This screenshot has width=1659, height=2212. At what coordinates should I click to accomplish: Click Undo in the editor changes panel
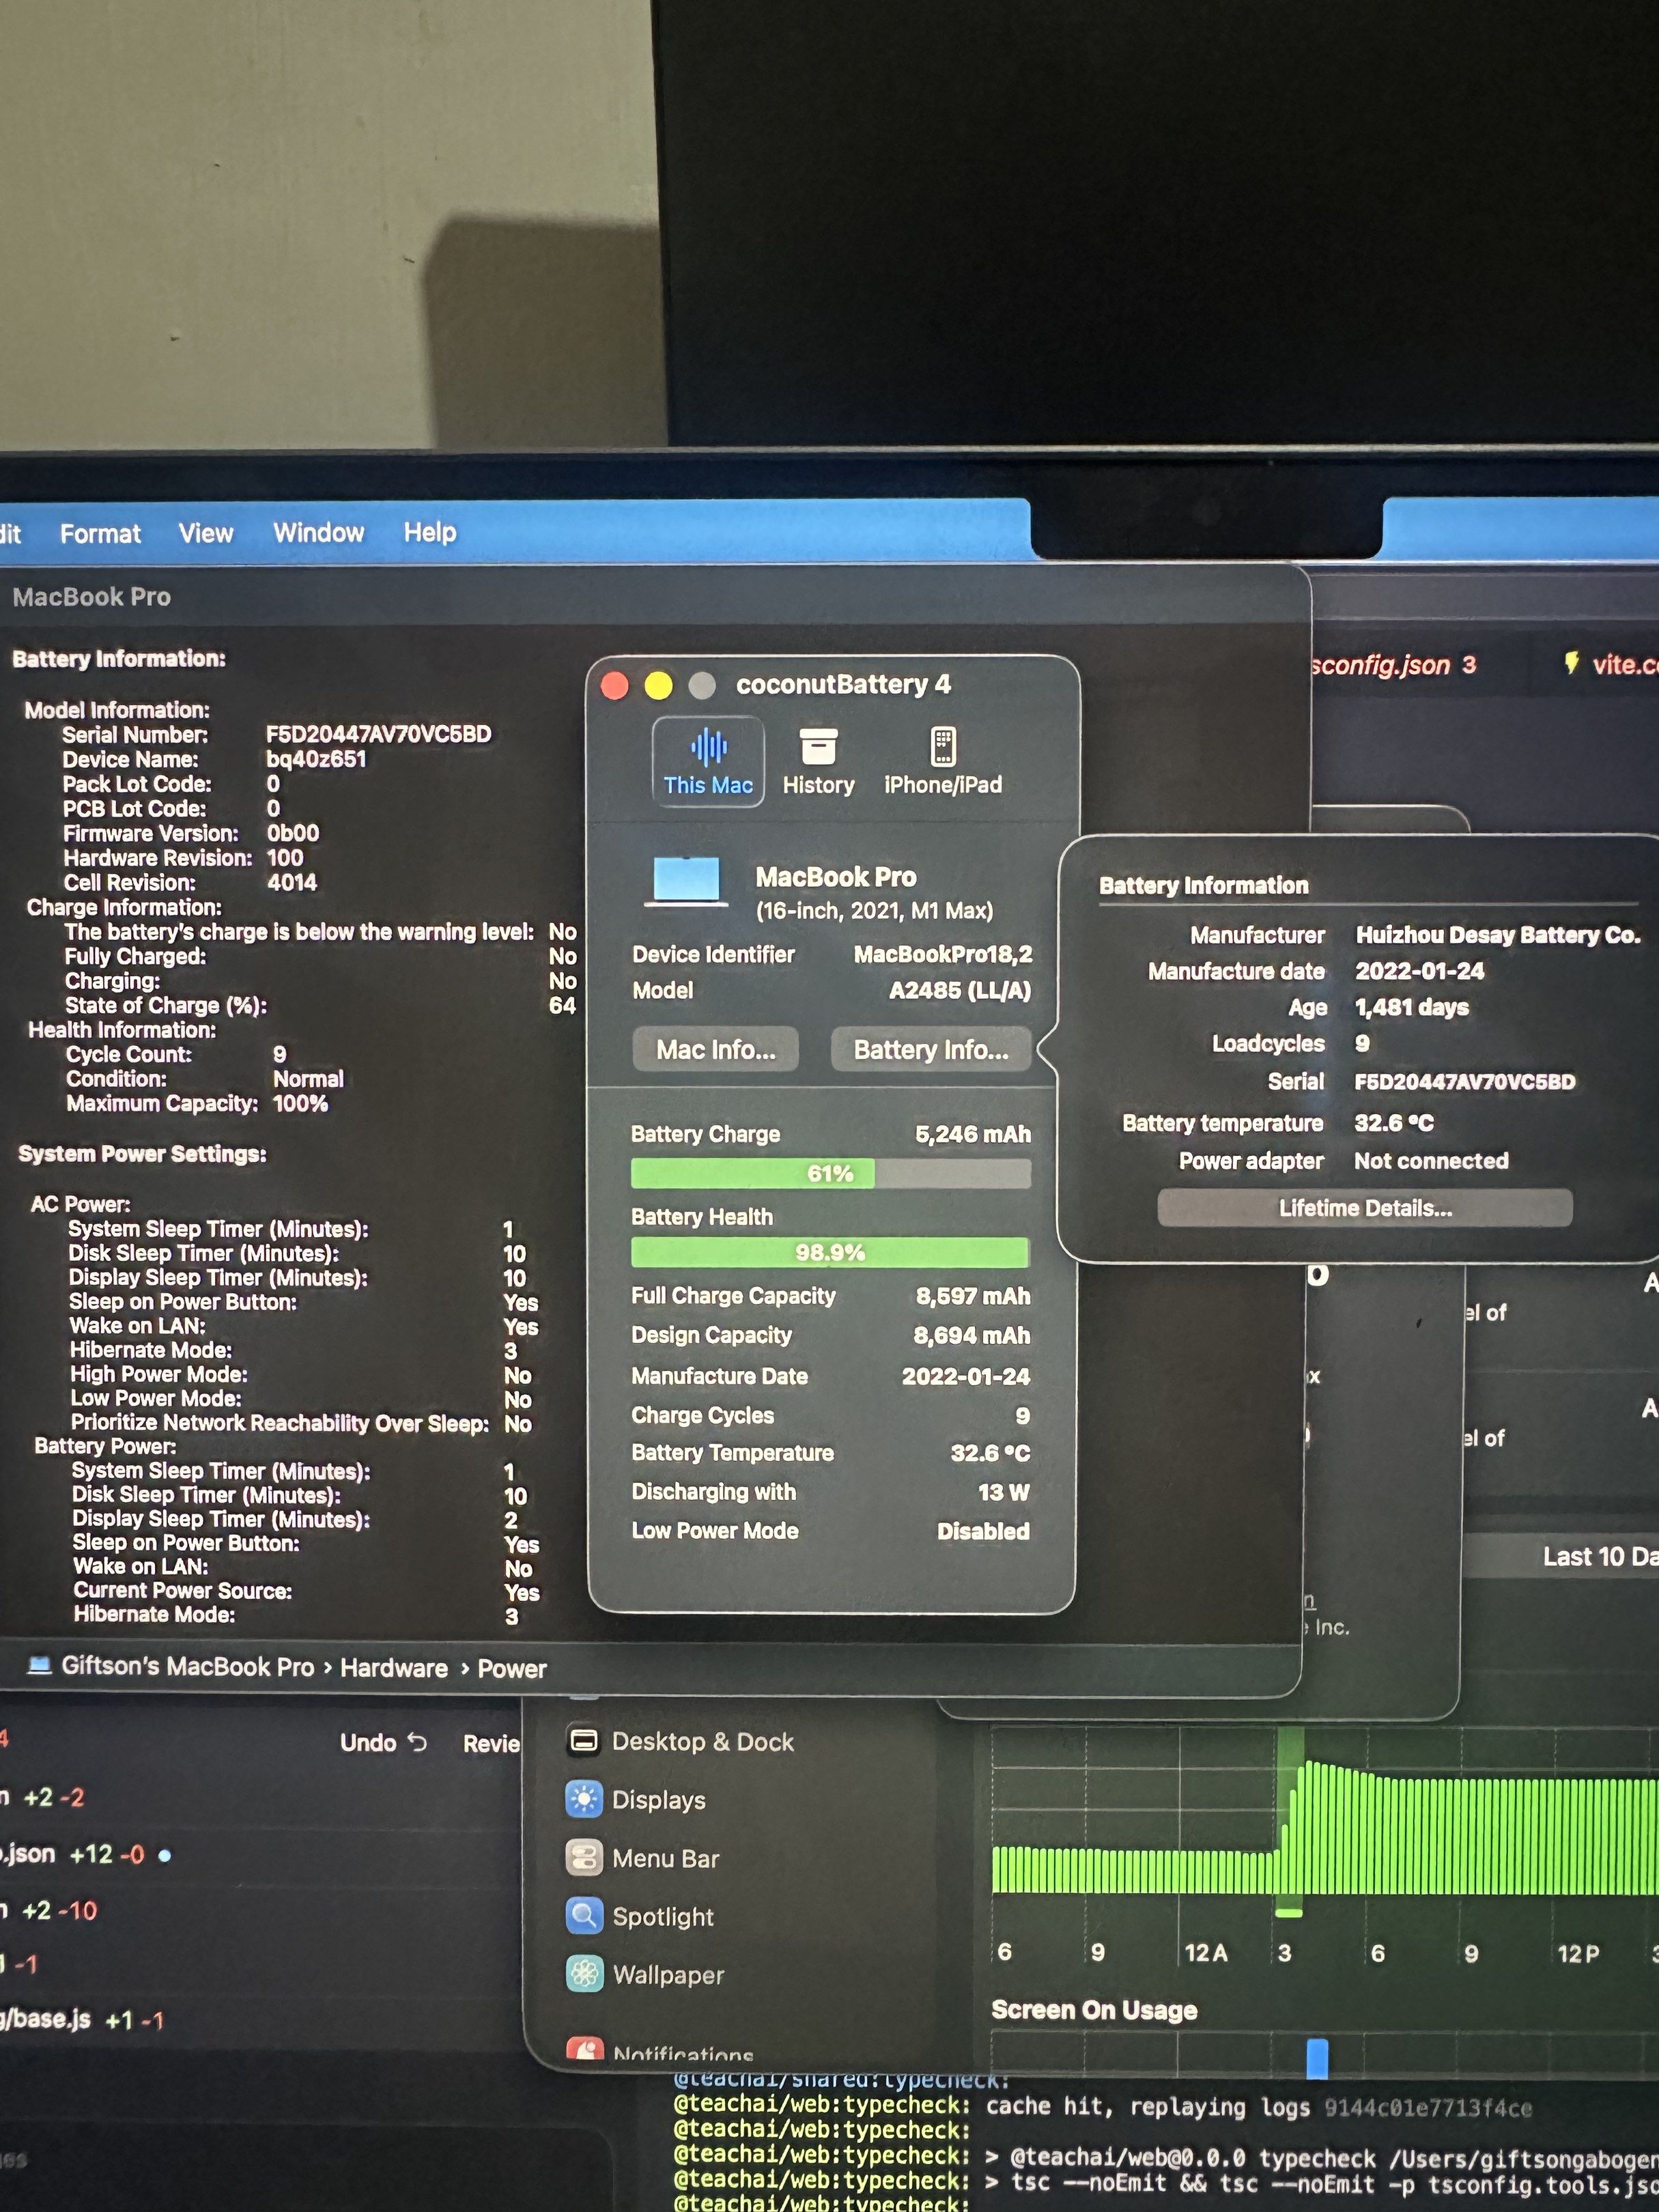[x=384, y=1743]
